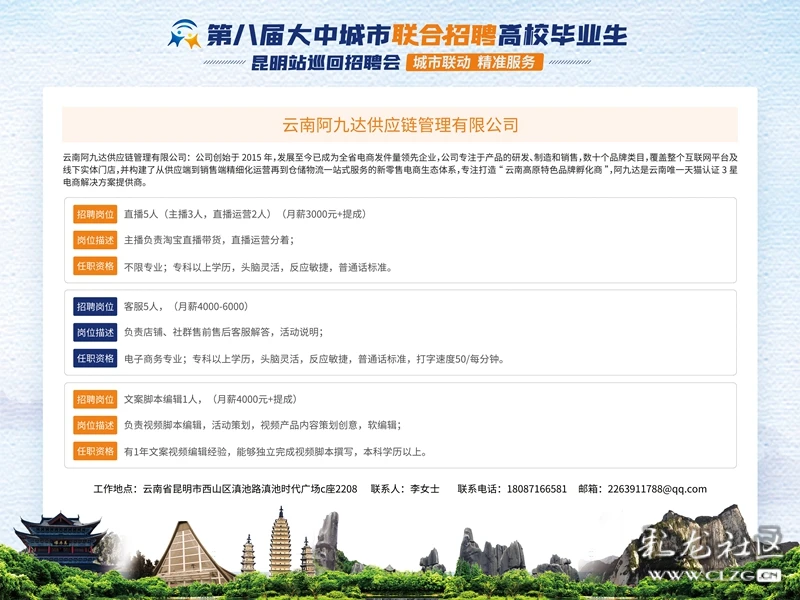Click the blue '任职资格' tag beside 电子商务专业

[x=95, y=359]
